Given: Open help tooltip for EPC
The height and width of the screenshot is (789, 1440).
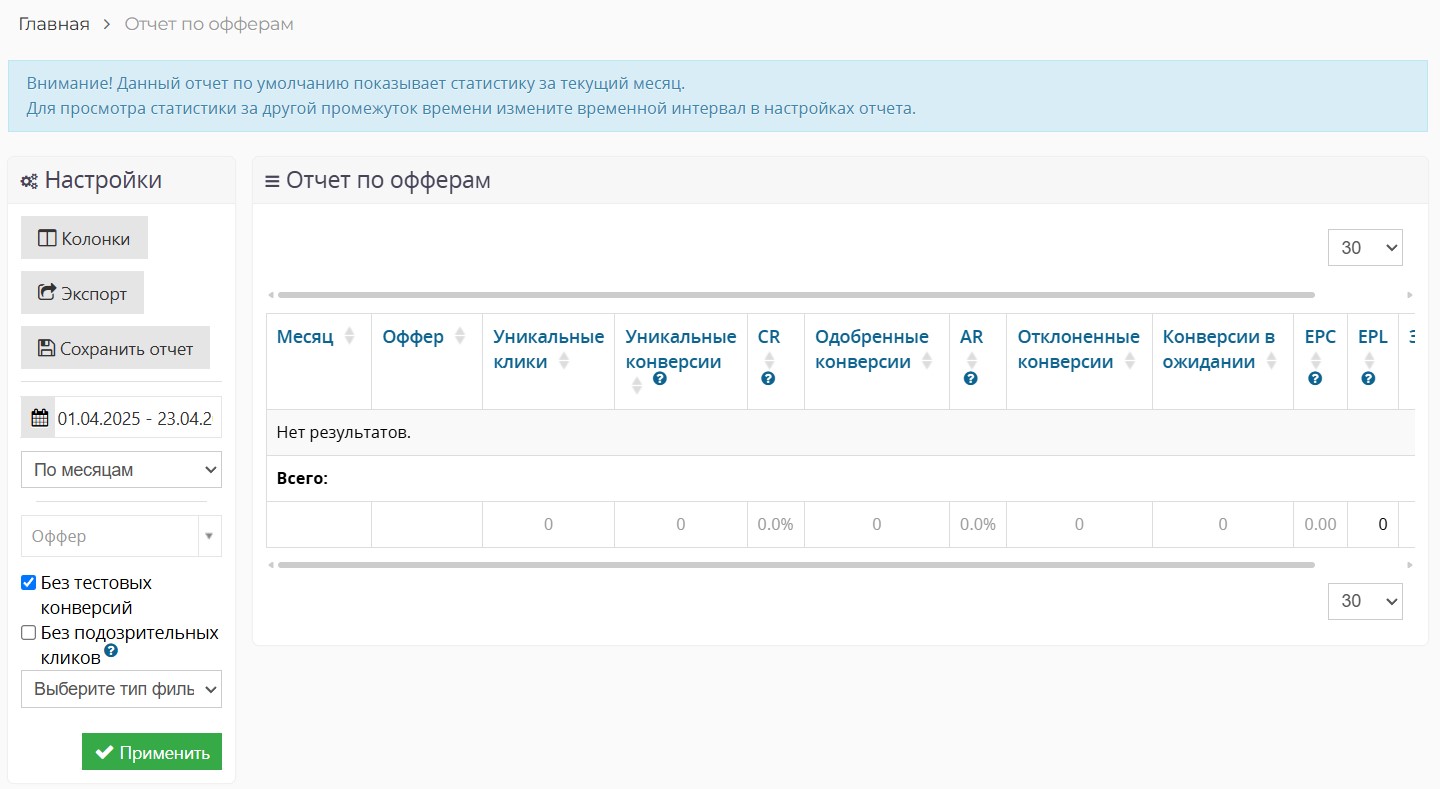Looking at the screenshot, I should (x=1315, y=379).
